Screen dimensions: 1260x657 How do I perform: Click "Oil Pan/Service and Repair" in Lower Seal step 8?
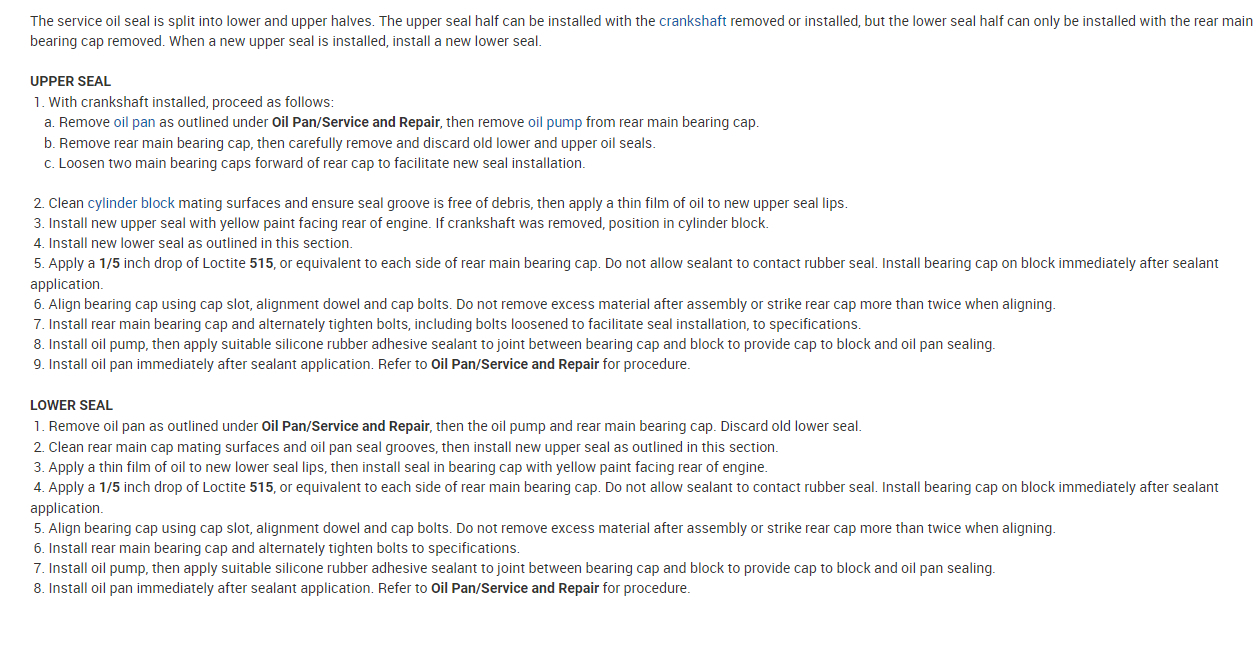pyautogui.click(x=515, y=588)
